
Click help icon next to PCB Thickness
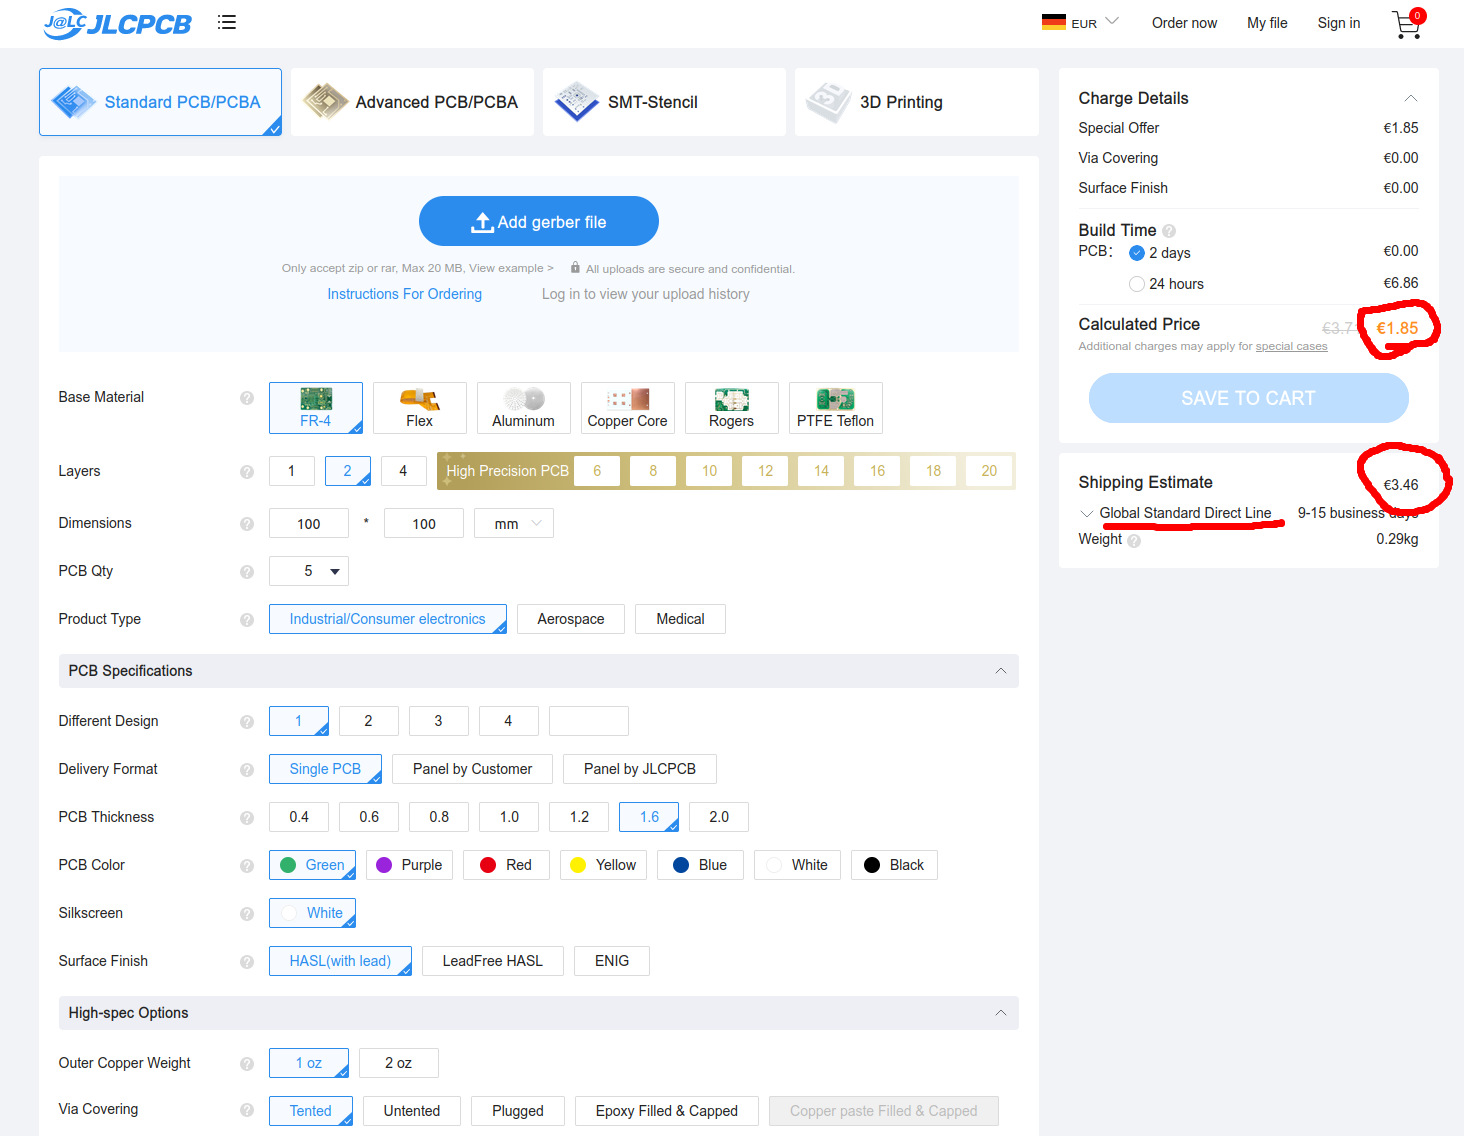click(247, 818)
